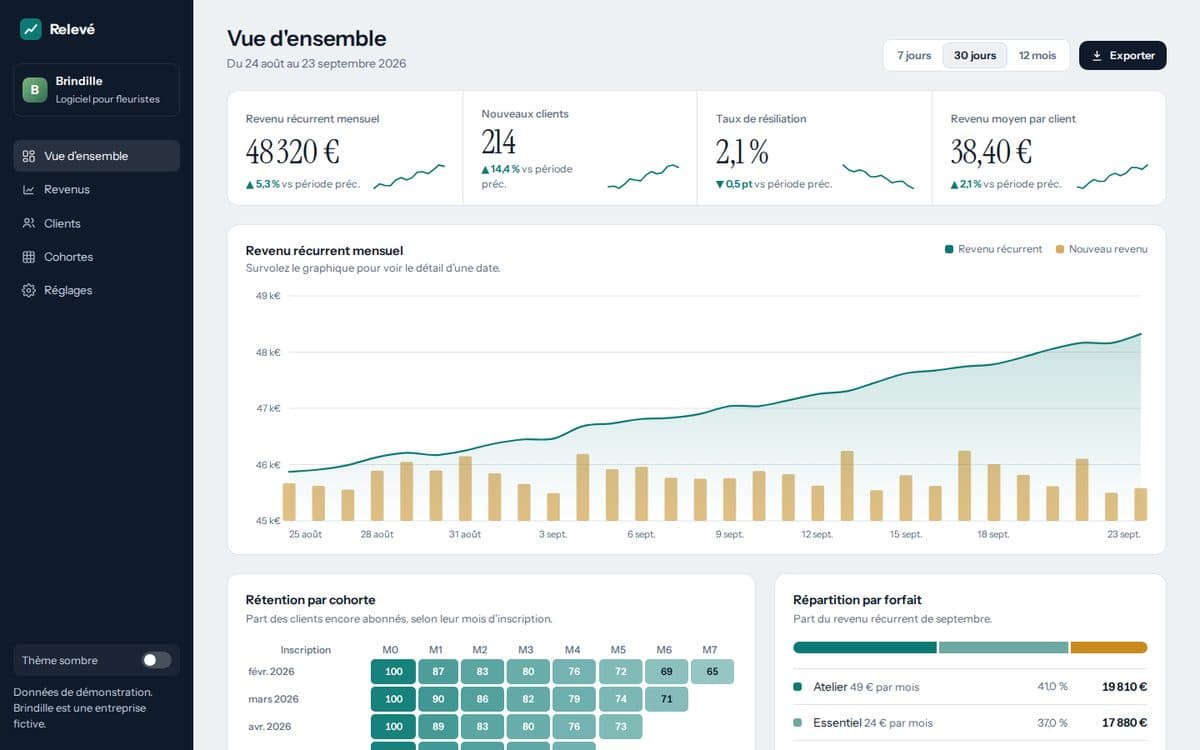Open the Vue d'ensemble menu item
The height and width of the screenshot is (750, 1200).
(96, 156)
